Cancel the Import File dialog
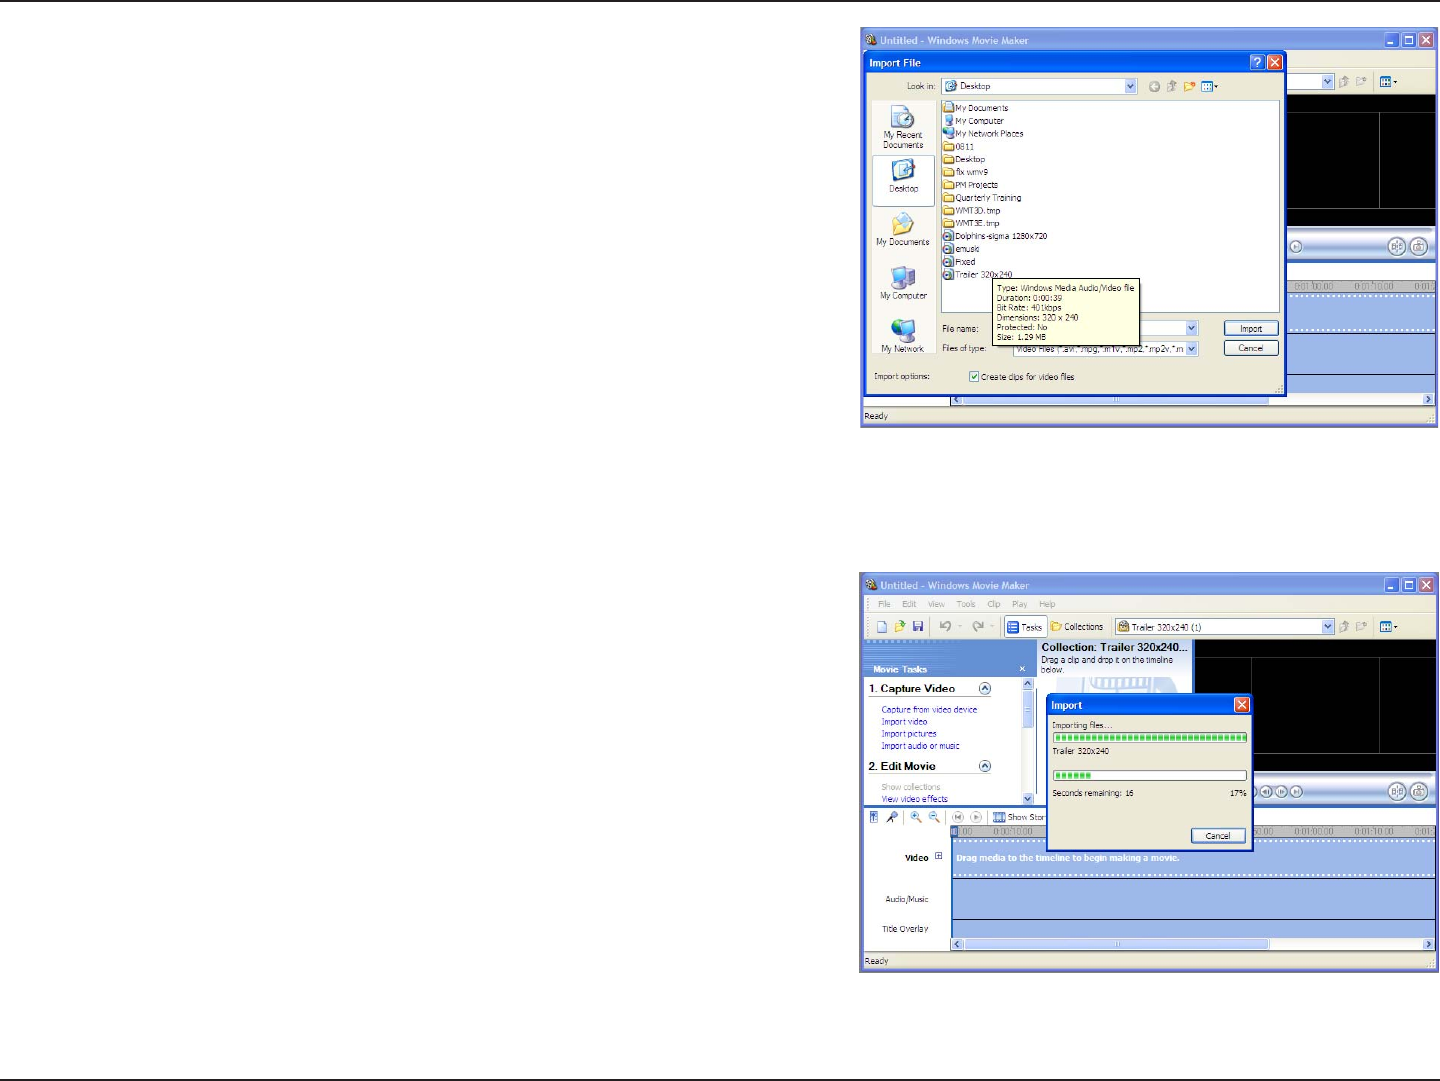The image size is (1440, 1081). tap(1251, 348)
